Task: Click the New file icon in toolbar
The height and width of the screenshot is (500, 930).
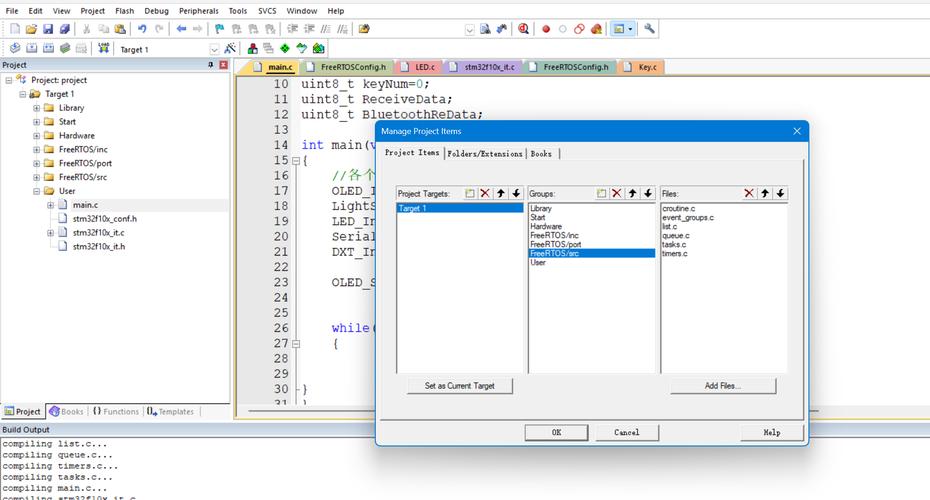Action: (x=15, y=28)
